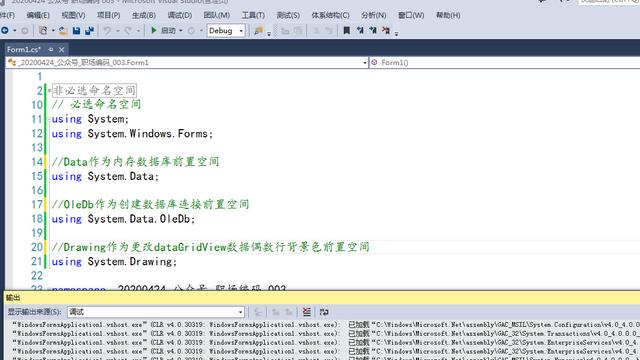The width and height of the screenshot is (640, 360).
Task: Open the 测试(S) menu
Action: tap(288, 15)
